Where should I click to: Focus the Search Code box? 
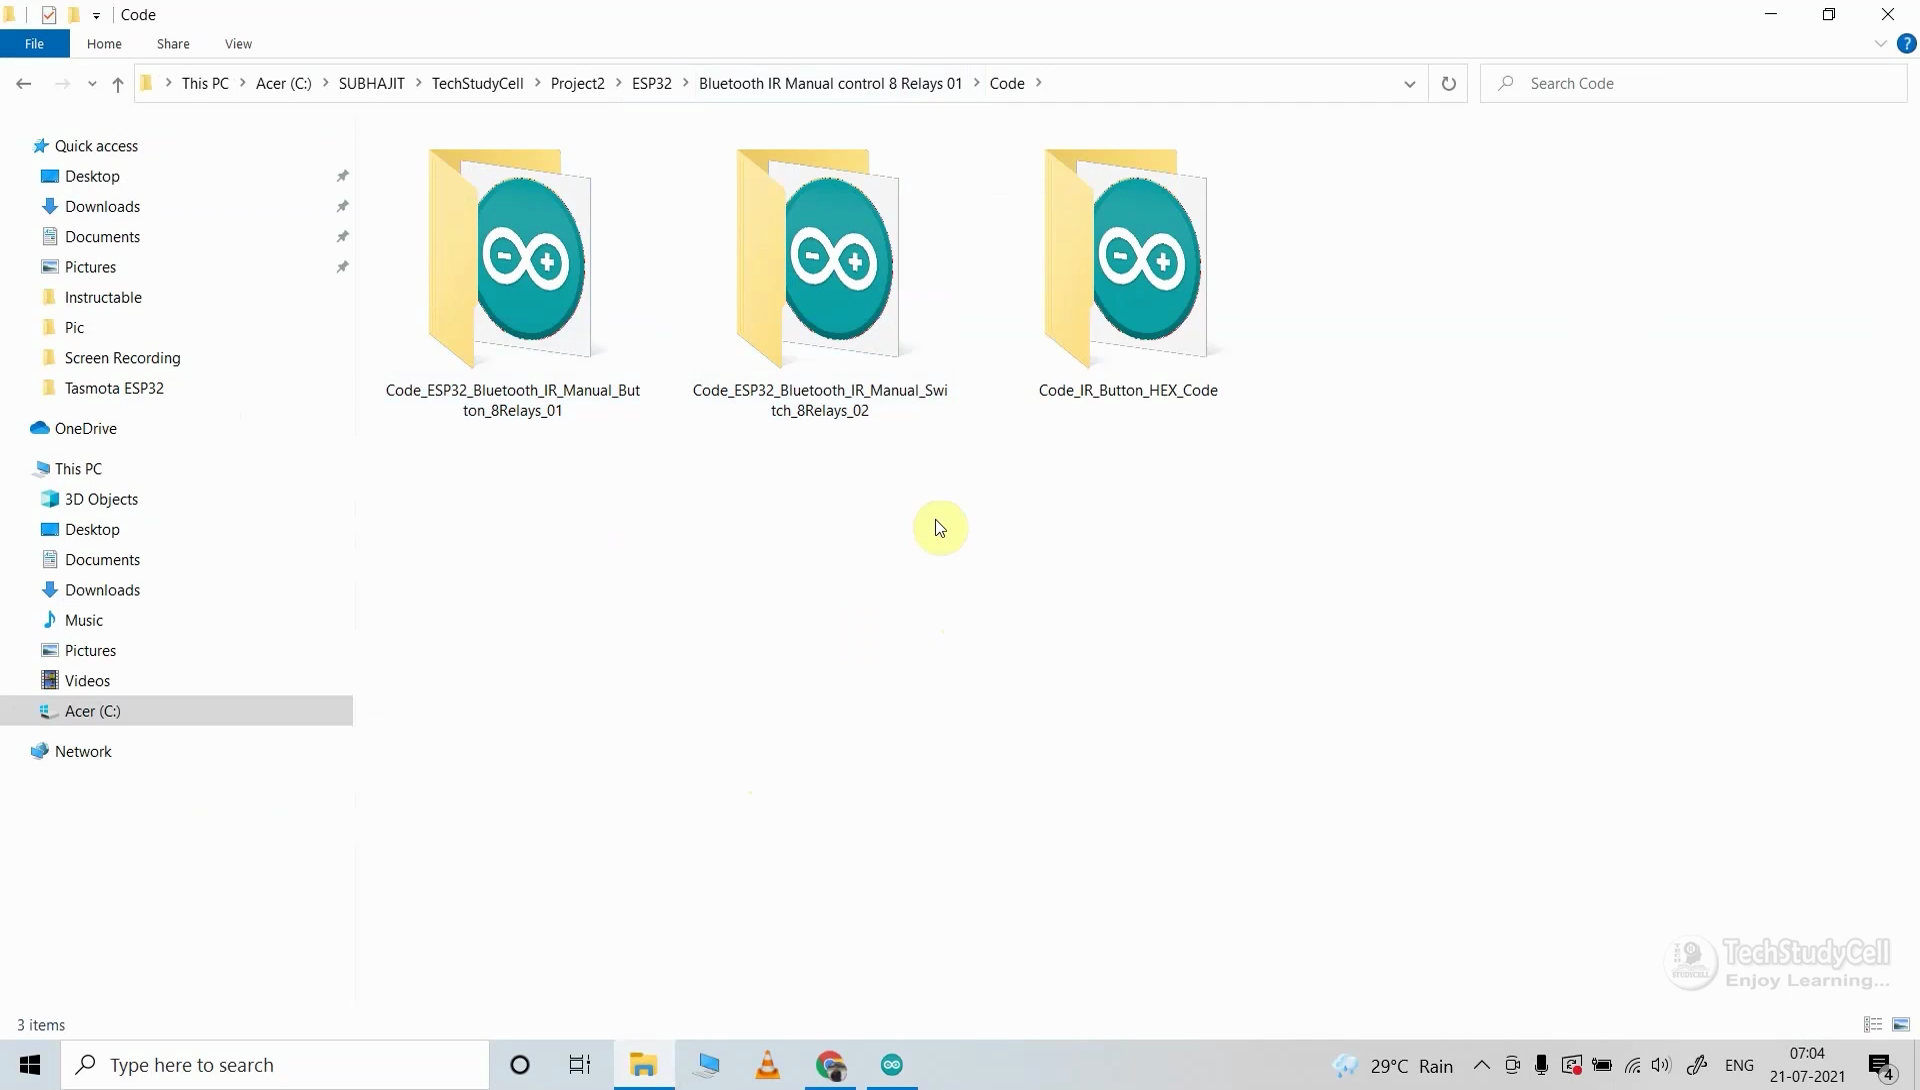tap(1693, 84)
